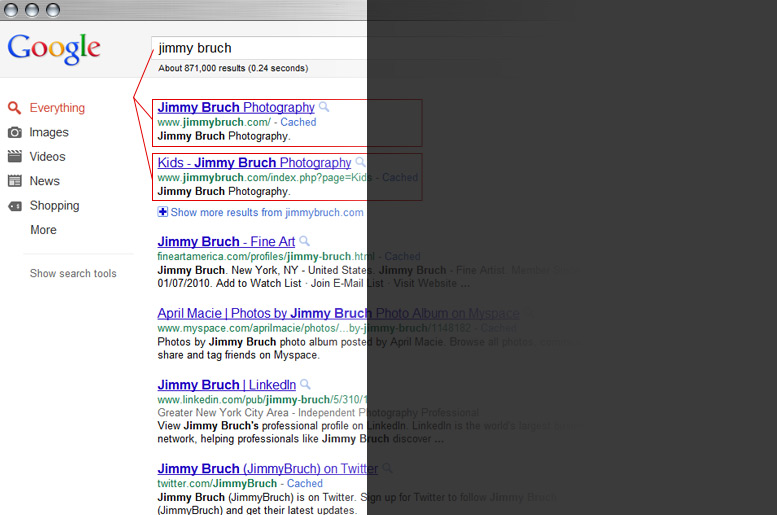Switch to Shopping results
Screen dimensions: 777x515
[x=55, y=206]
